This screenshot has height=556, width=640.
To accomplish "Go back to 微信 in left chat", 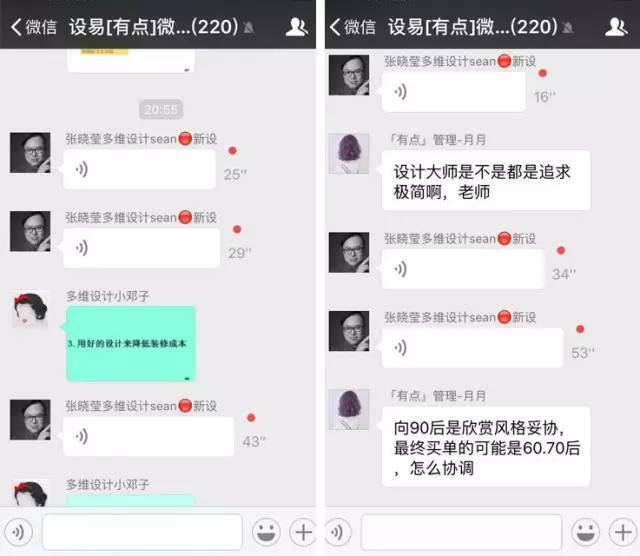I will click(33, 27).
